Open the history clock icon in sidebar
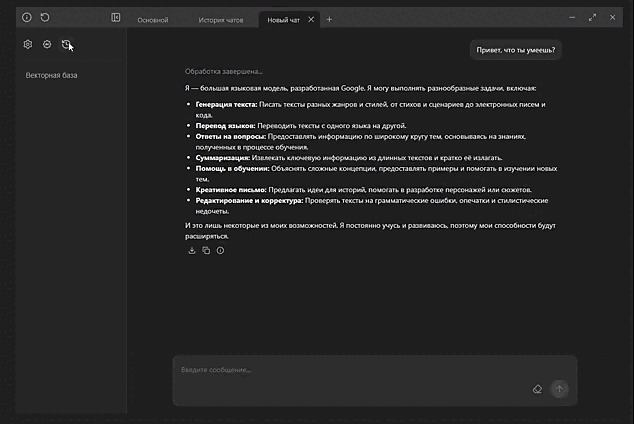Viewport: 634px width, 424px height. [66, 44]
